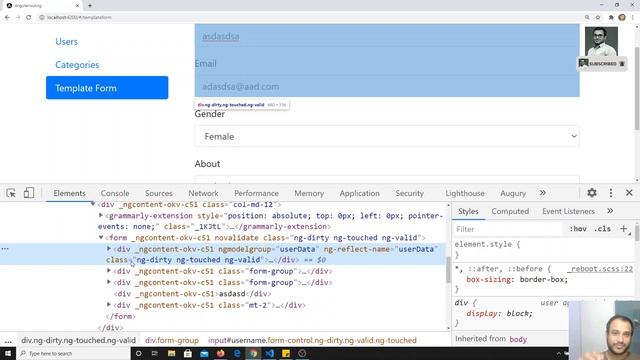Select input#username breadcrumb item
The height and width of the screenshot is (360, 640).
(x=312, y=340)
